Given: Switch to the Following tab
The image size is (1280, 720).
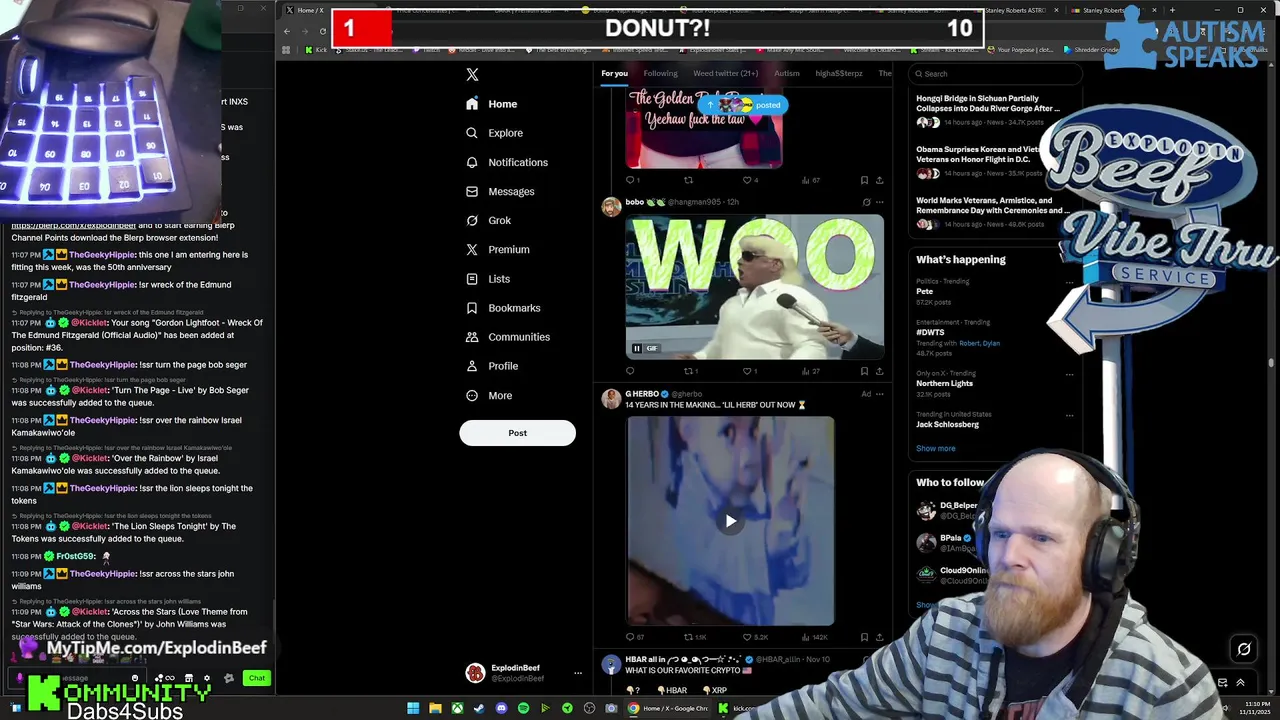Looking at the screenshot, I should click(x=660, y=73).
